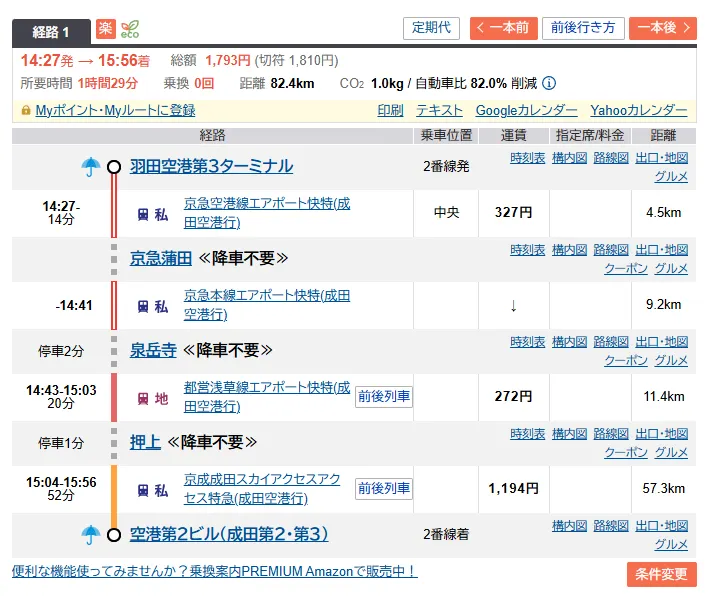The height and width of the screenshot is (605, 708).
Task: Open 羽田空港第3ターミナル station link
Action: click(212, 167)
